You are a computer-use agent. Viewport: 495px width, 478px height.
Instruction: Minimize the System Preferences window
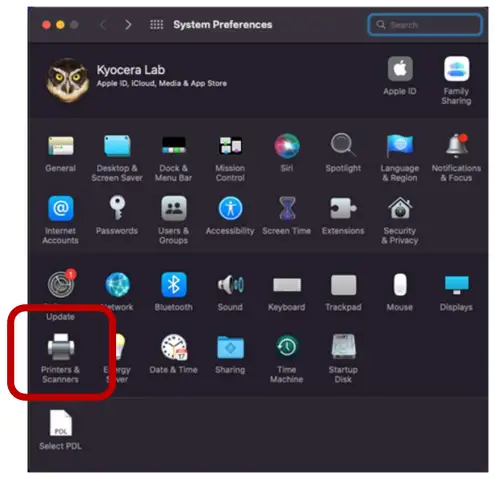(x=60, y=25)
